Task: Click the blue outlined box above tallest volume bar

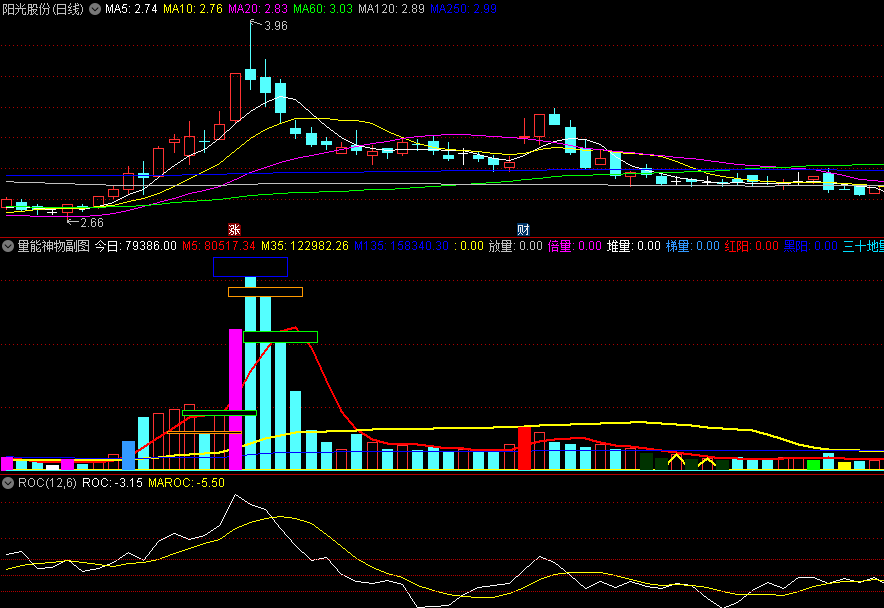Action: tap(250, 267)
